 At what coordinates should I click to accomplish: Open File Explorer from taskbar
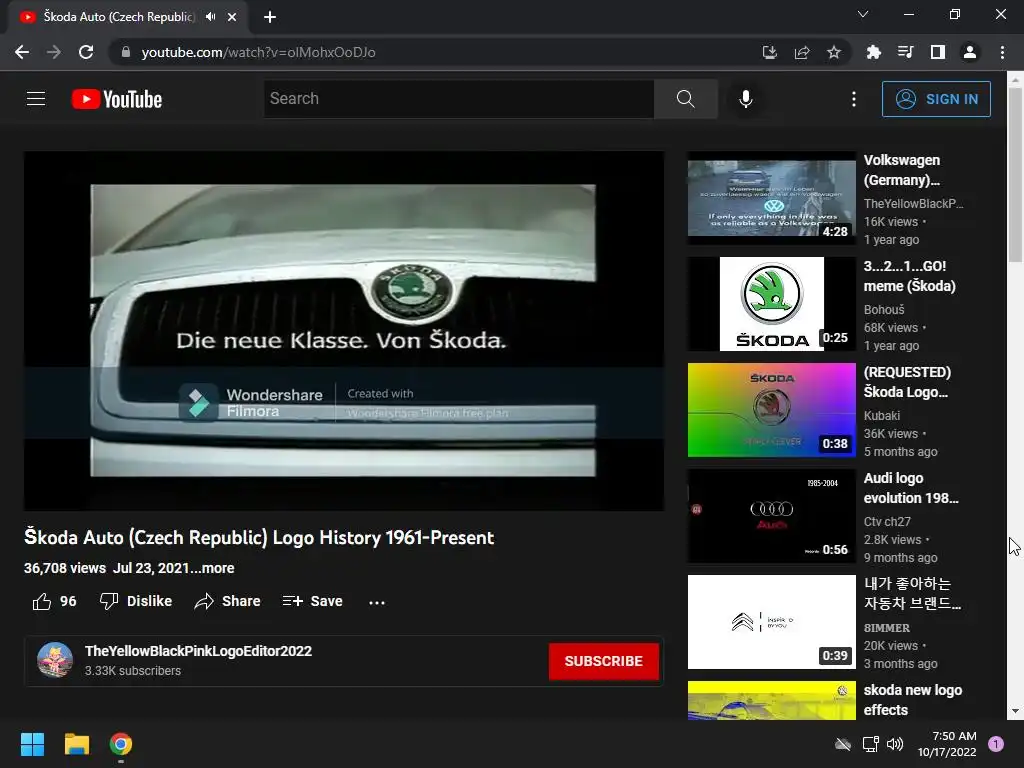point(76,744)
